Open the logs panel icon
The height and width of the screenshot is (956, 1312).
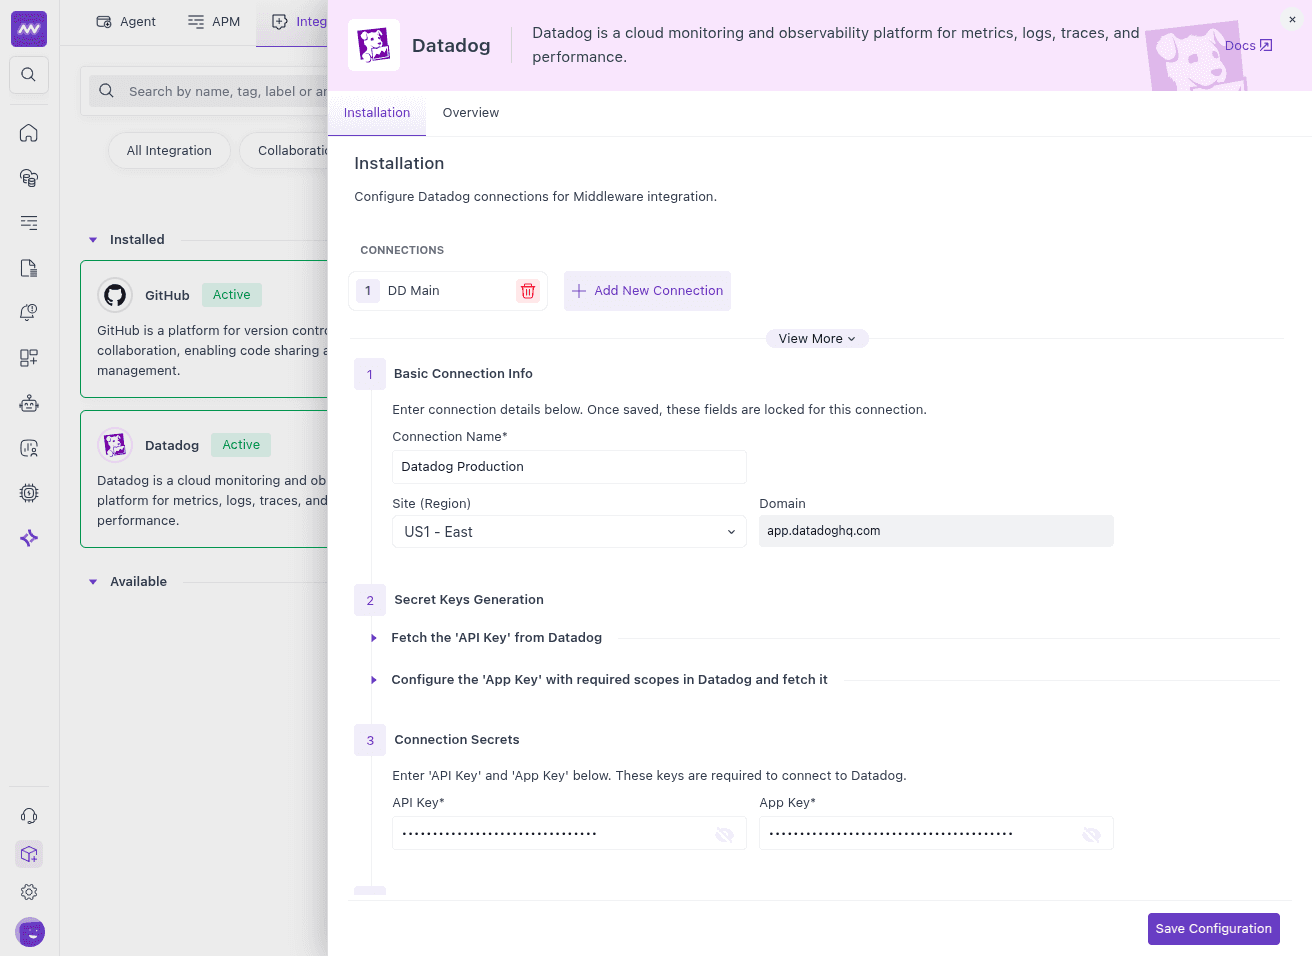[x=29, y=222]
